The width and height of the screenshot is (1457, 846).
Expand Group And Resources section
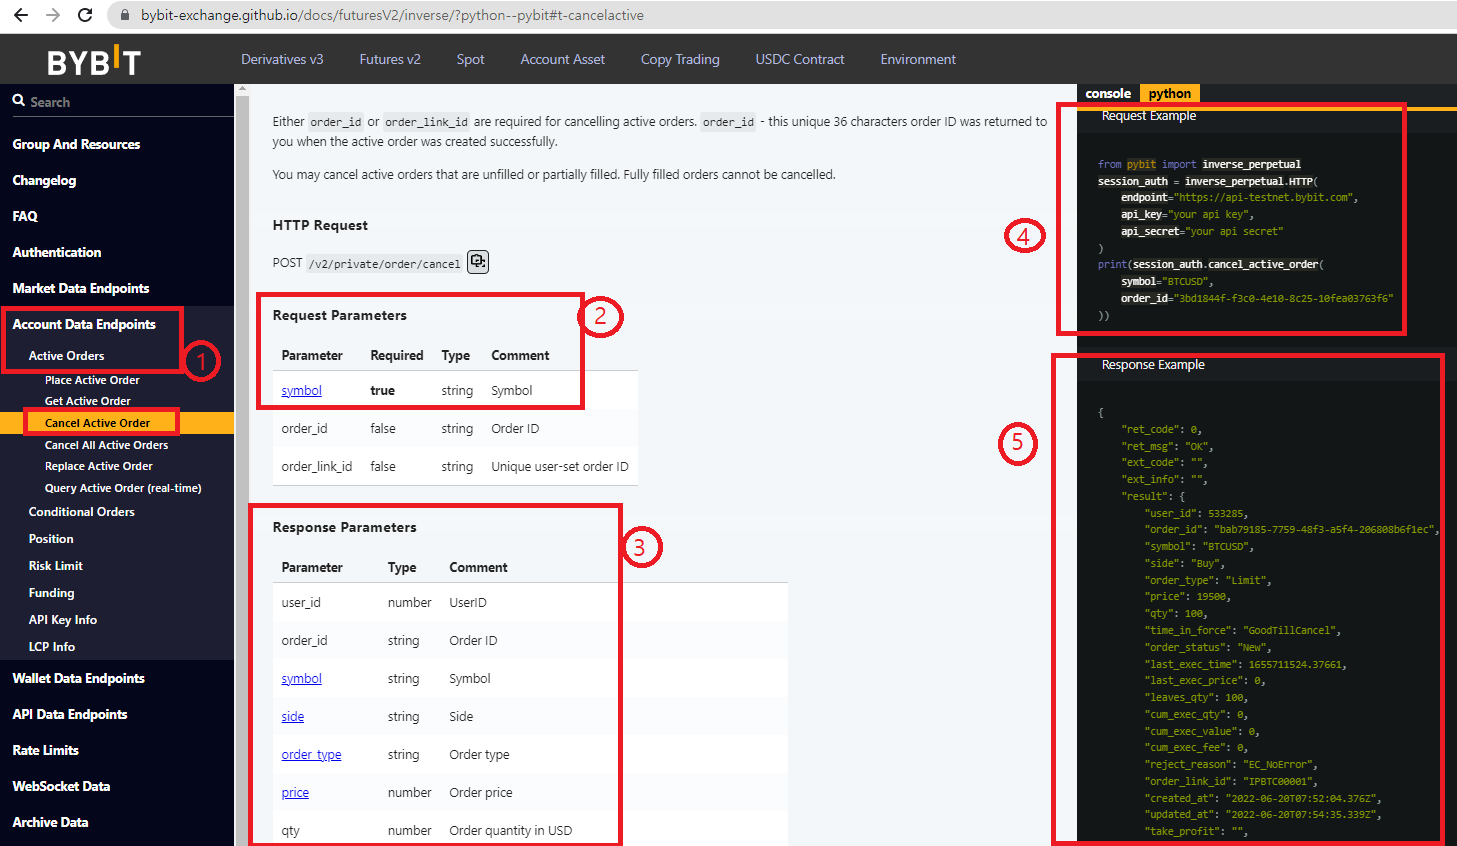tap(76, 144)
